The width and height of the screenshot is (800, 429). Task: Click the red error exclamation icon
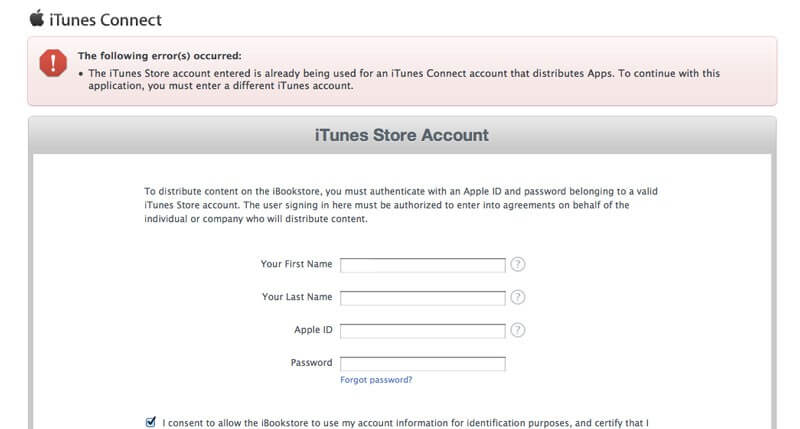click(53, 63)
